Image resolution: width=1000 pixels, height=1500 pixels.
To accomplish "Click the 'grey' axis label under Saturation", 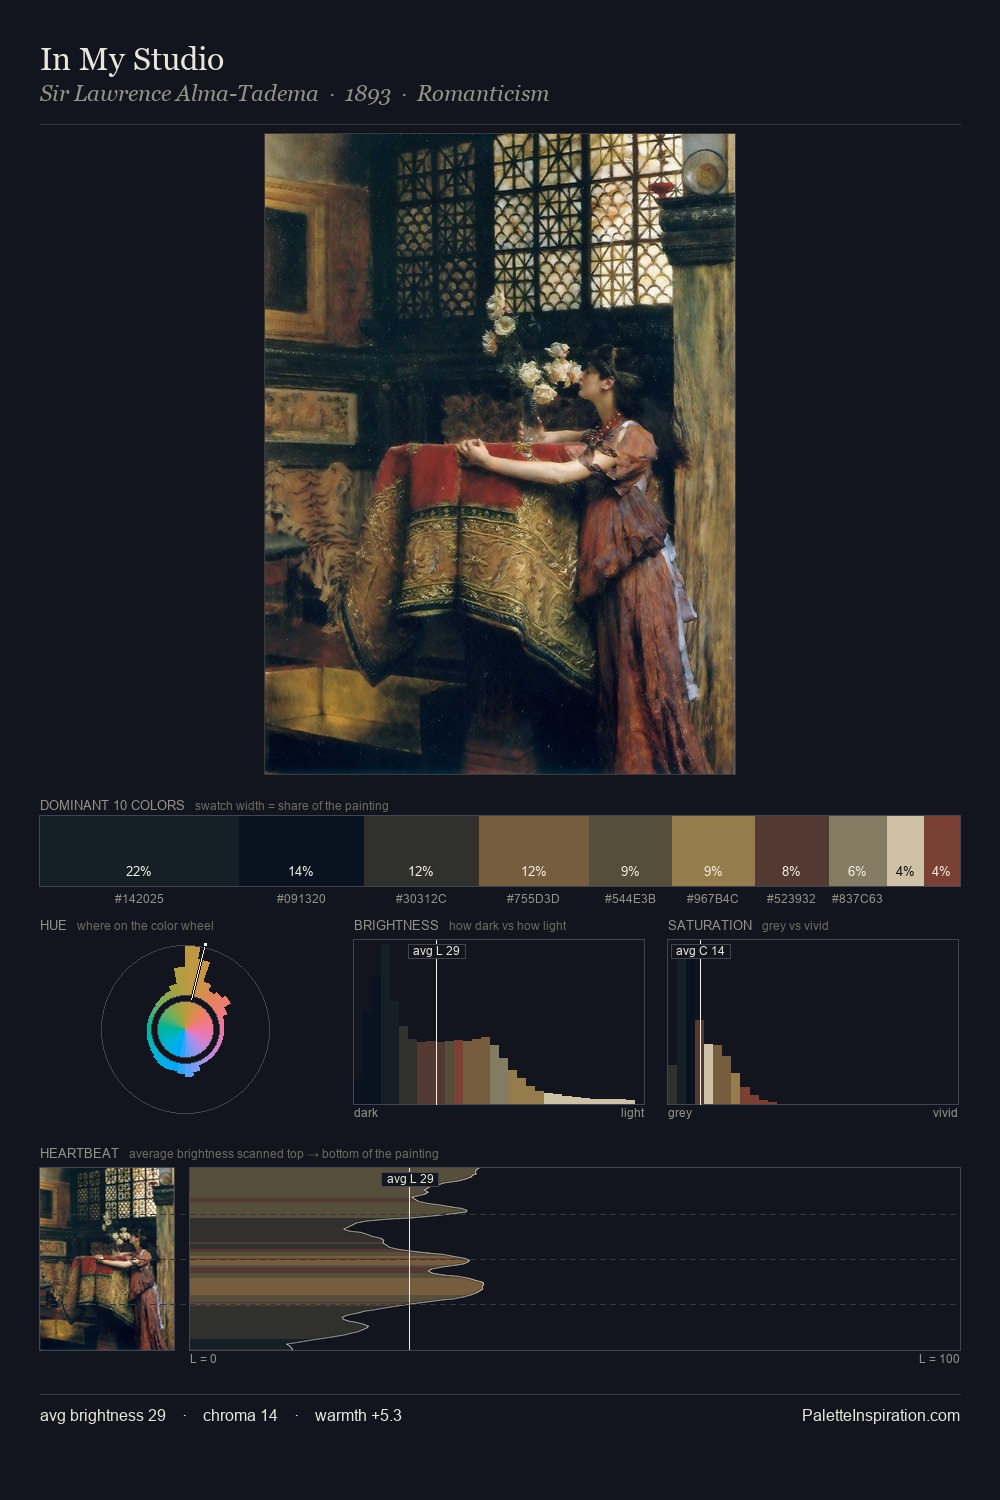I will click(x=680, y=1113).
